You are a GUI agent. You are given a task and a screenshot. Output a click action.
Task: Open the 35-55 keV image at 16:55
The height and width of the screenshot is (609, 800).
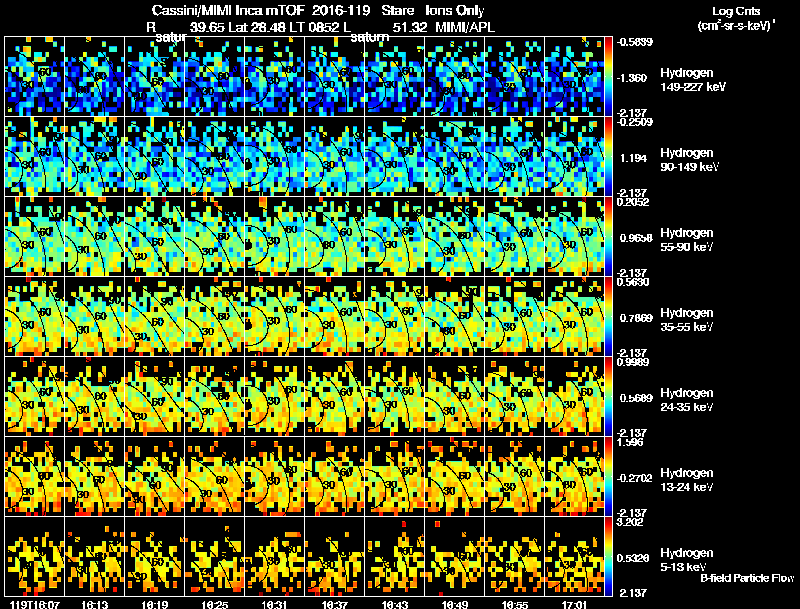point(515,317)
